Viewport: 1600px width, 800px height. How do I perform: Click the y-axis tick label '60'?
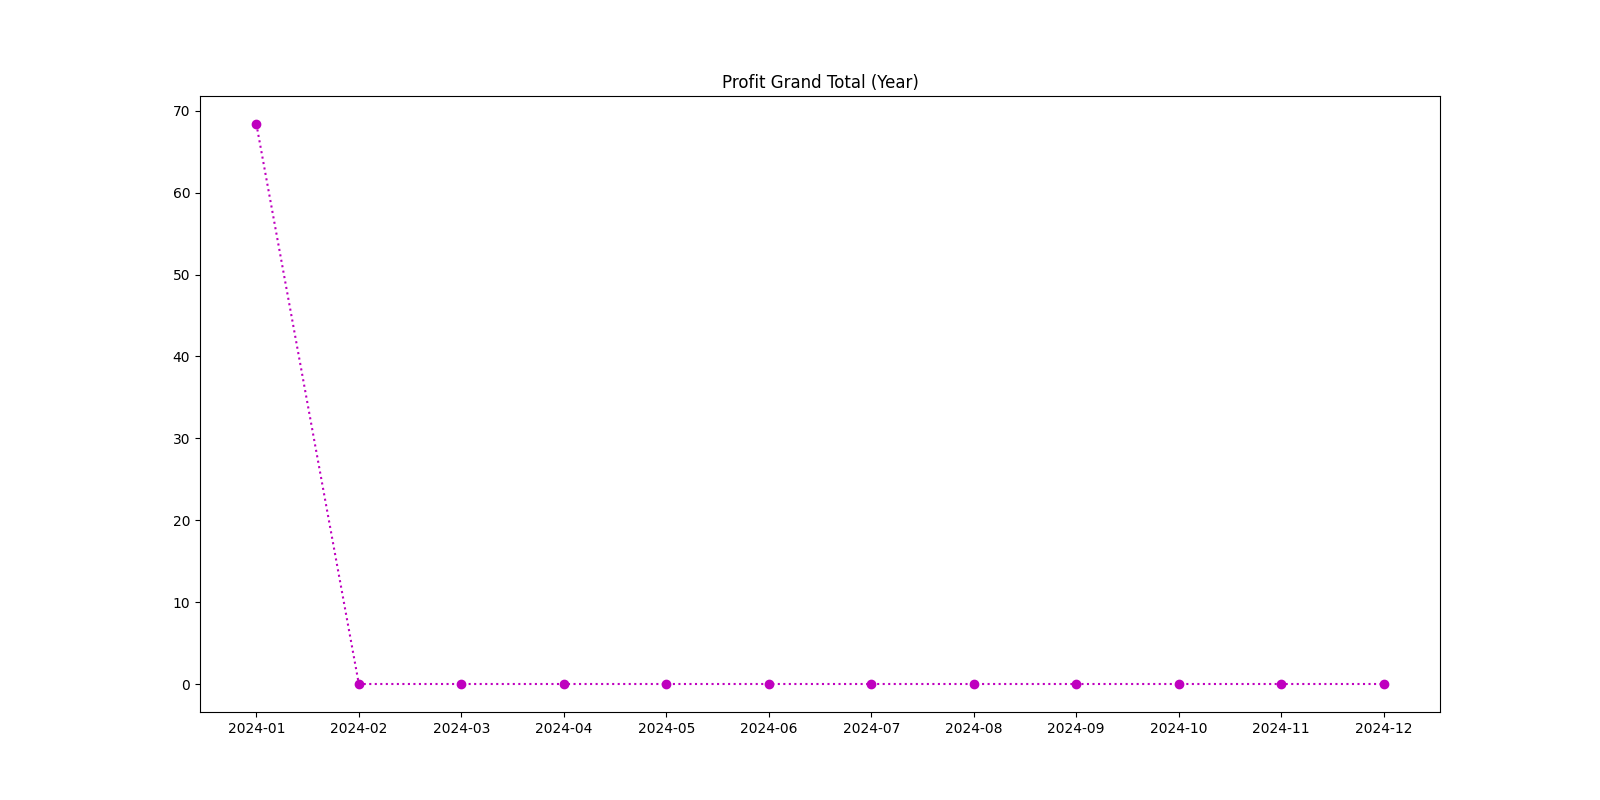click(181, 193)
